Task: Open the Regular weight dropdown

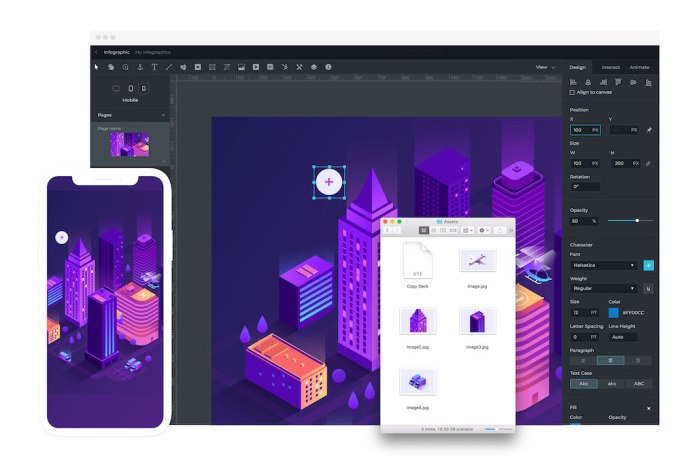Action: tap(603, 288)
